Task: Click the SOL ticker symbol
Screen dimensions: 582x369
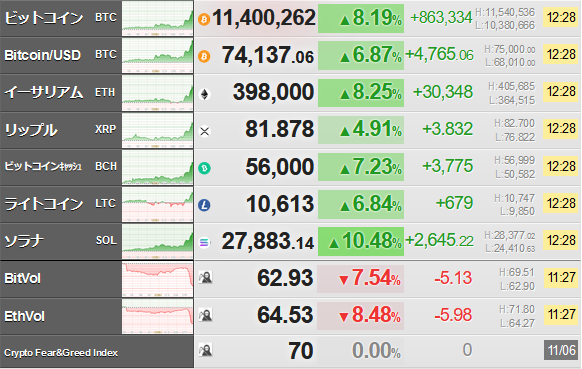Action: coord(106,241)
